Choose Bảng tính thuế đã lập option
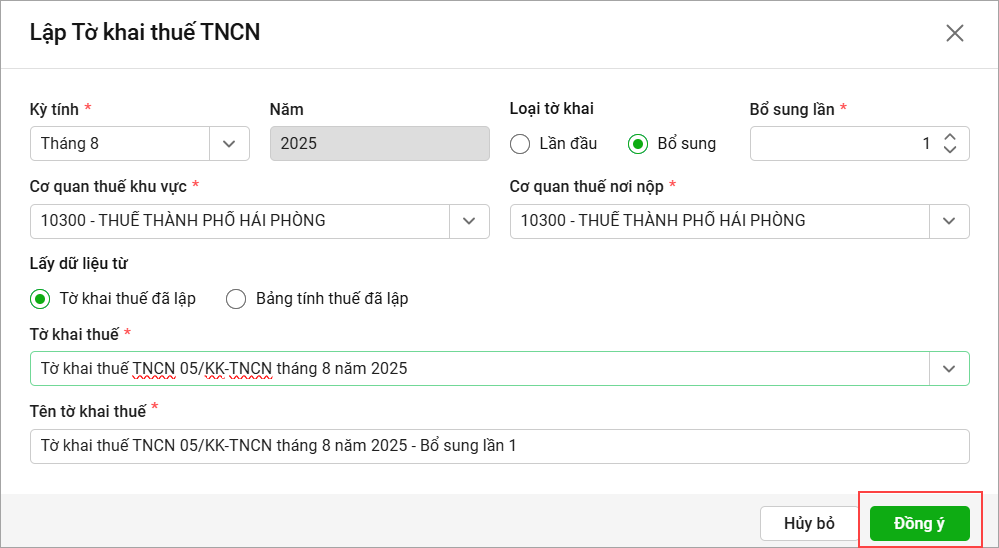This screenshot has width=999, height=548. [x=236, y=298]
